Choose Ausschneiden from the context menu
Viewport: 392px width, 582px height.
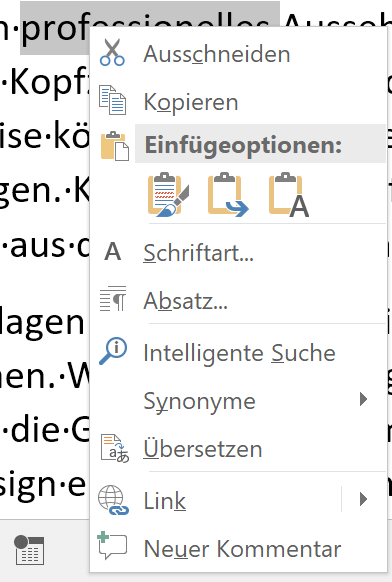[x=238, y=53]
